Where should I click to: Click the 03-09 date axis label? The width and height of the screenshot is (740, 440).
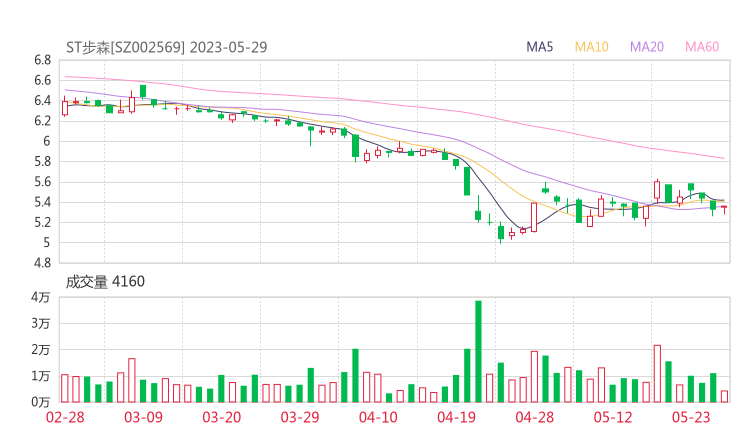click(x=143, y=417)
